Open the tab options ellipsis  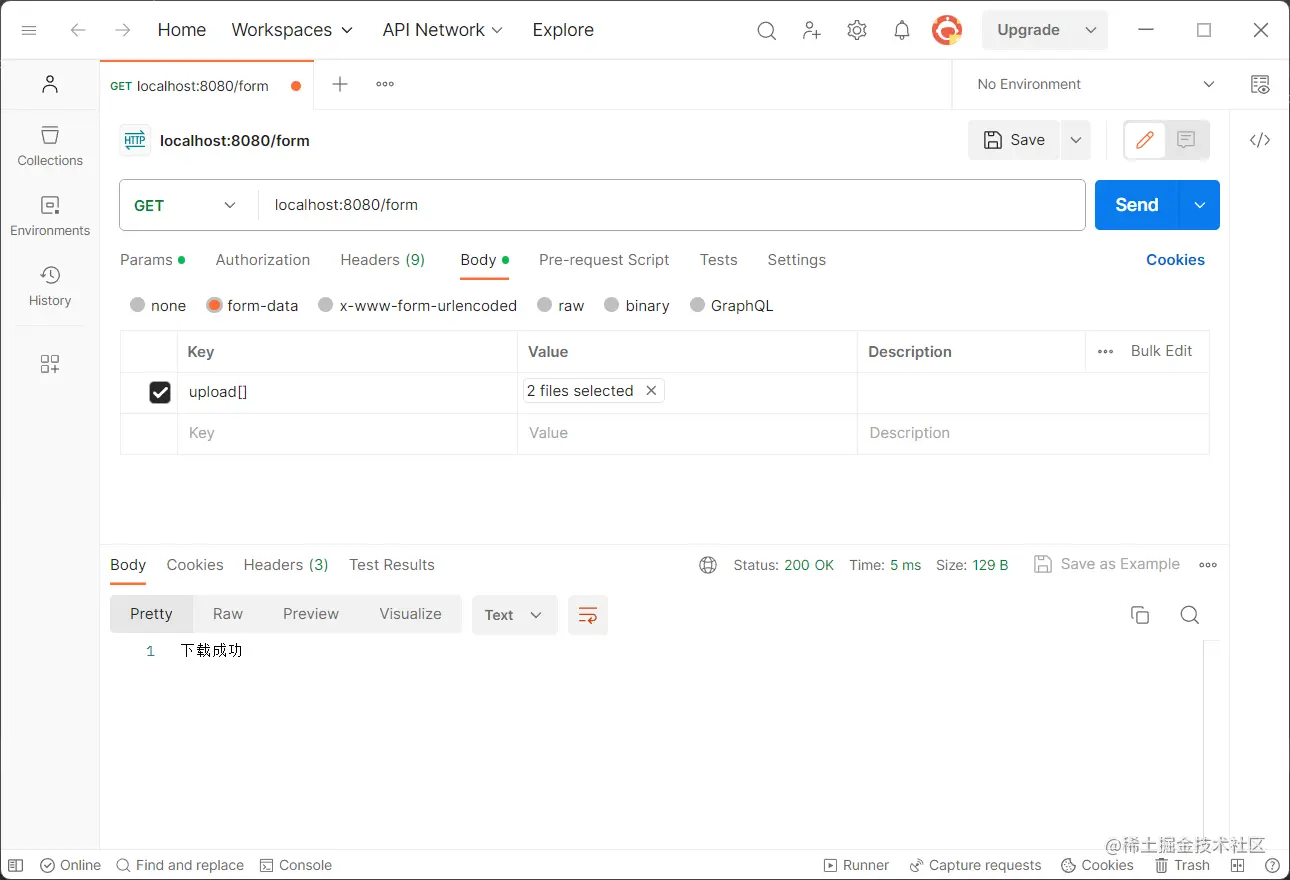coord(385,84)
